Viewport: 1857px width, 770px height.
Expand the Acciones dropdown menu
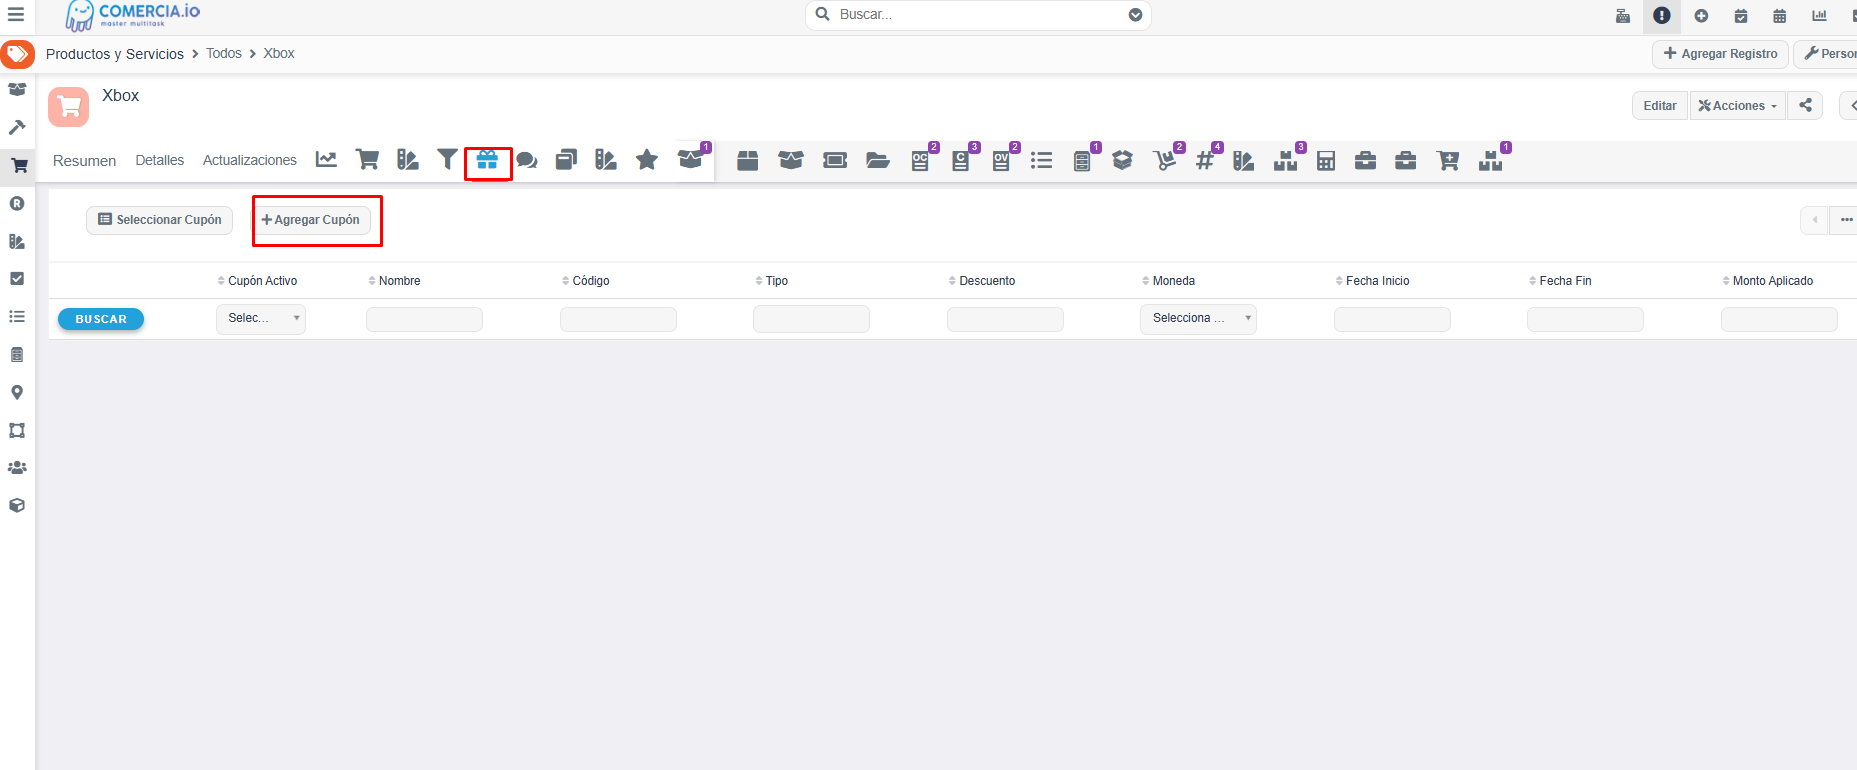[1737, 105]
